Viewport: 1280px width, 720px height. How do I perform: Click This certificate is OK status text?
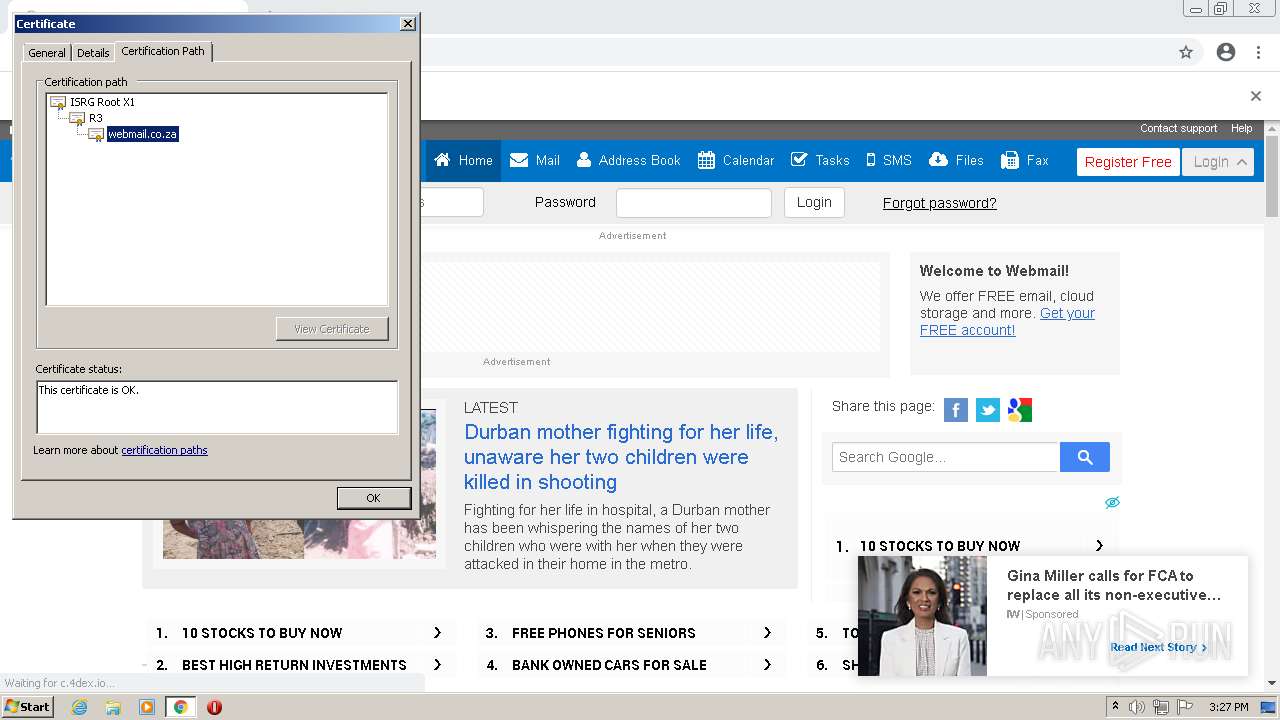[89, 390]
